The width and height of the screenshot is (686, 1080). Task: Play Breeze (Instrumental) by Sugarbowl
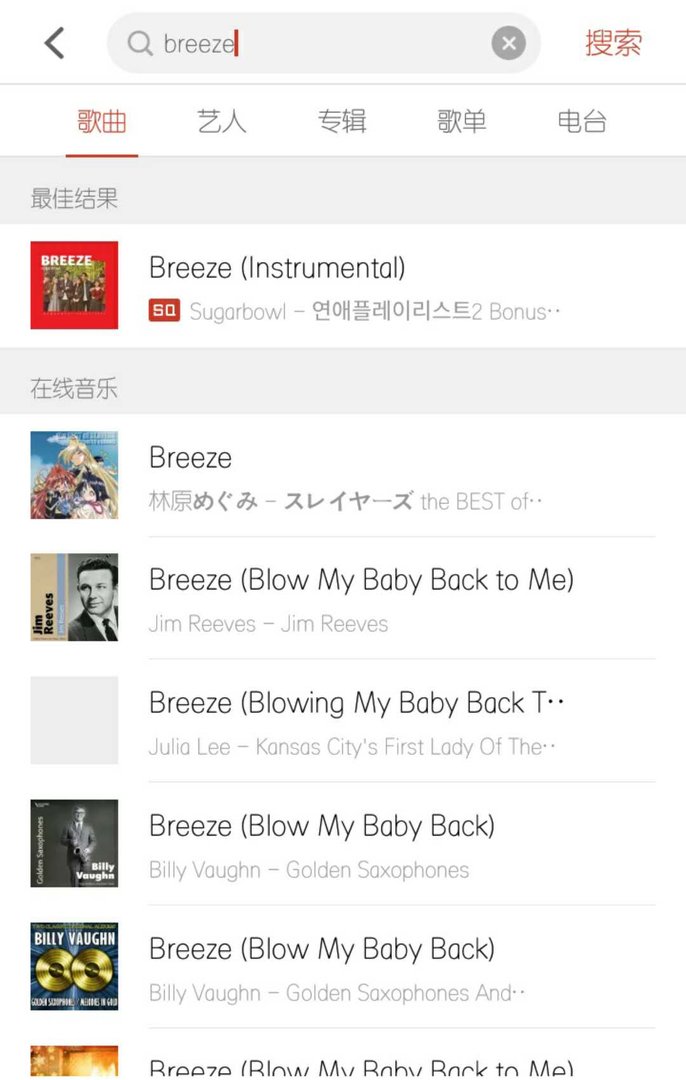pyautogui.click(x=277, y=268)
